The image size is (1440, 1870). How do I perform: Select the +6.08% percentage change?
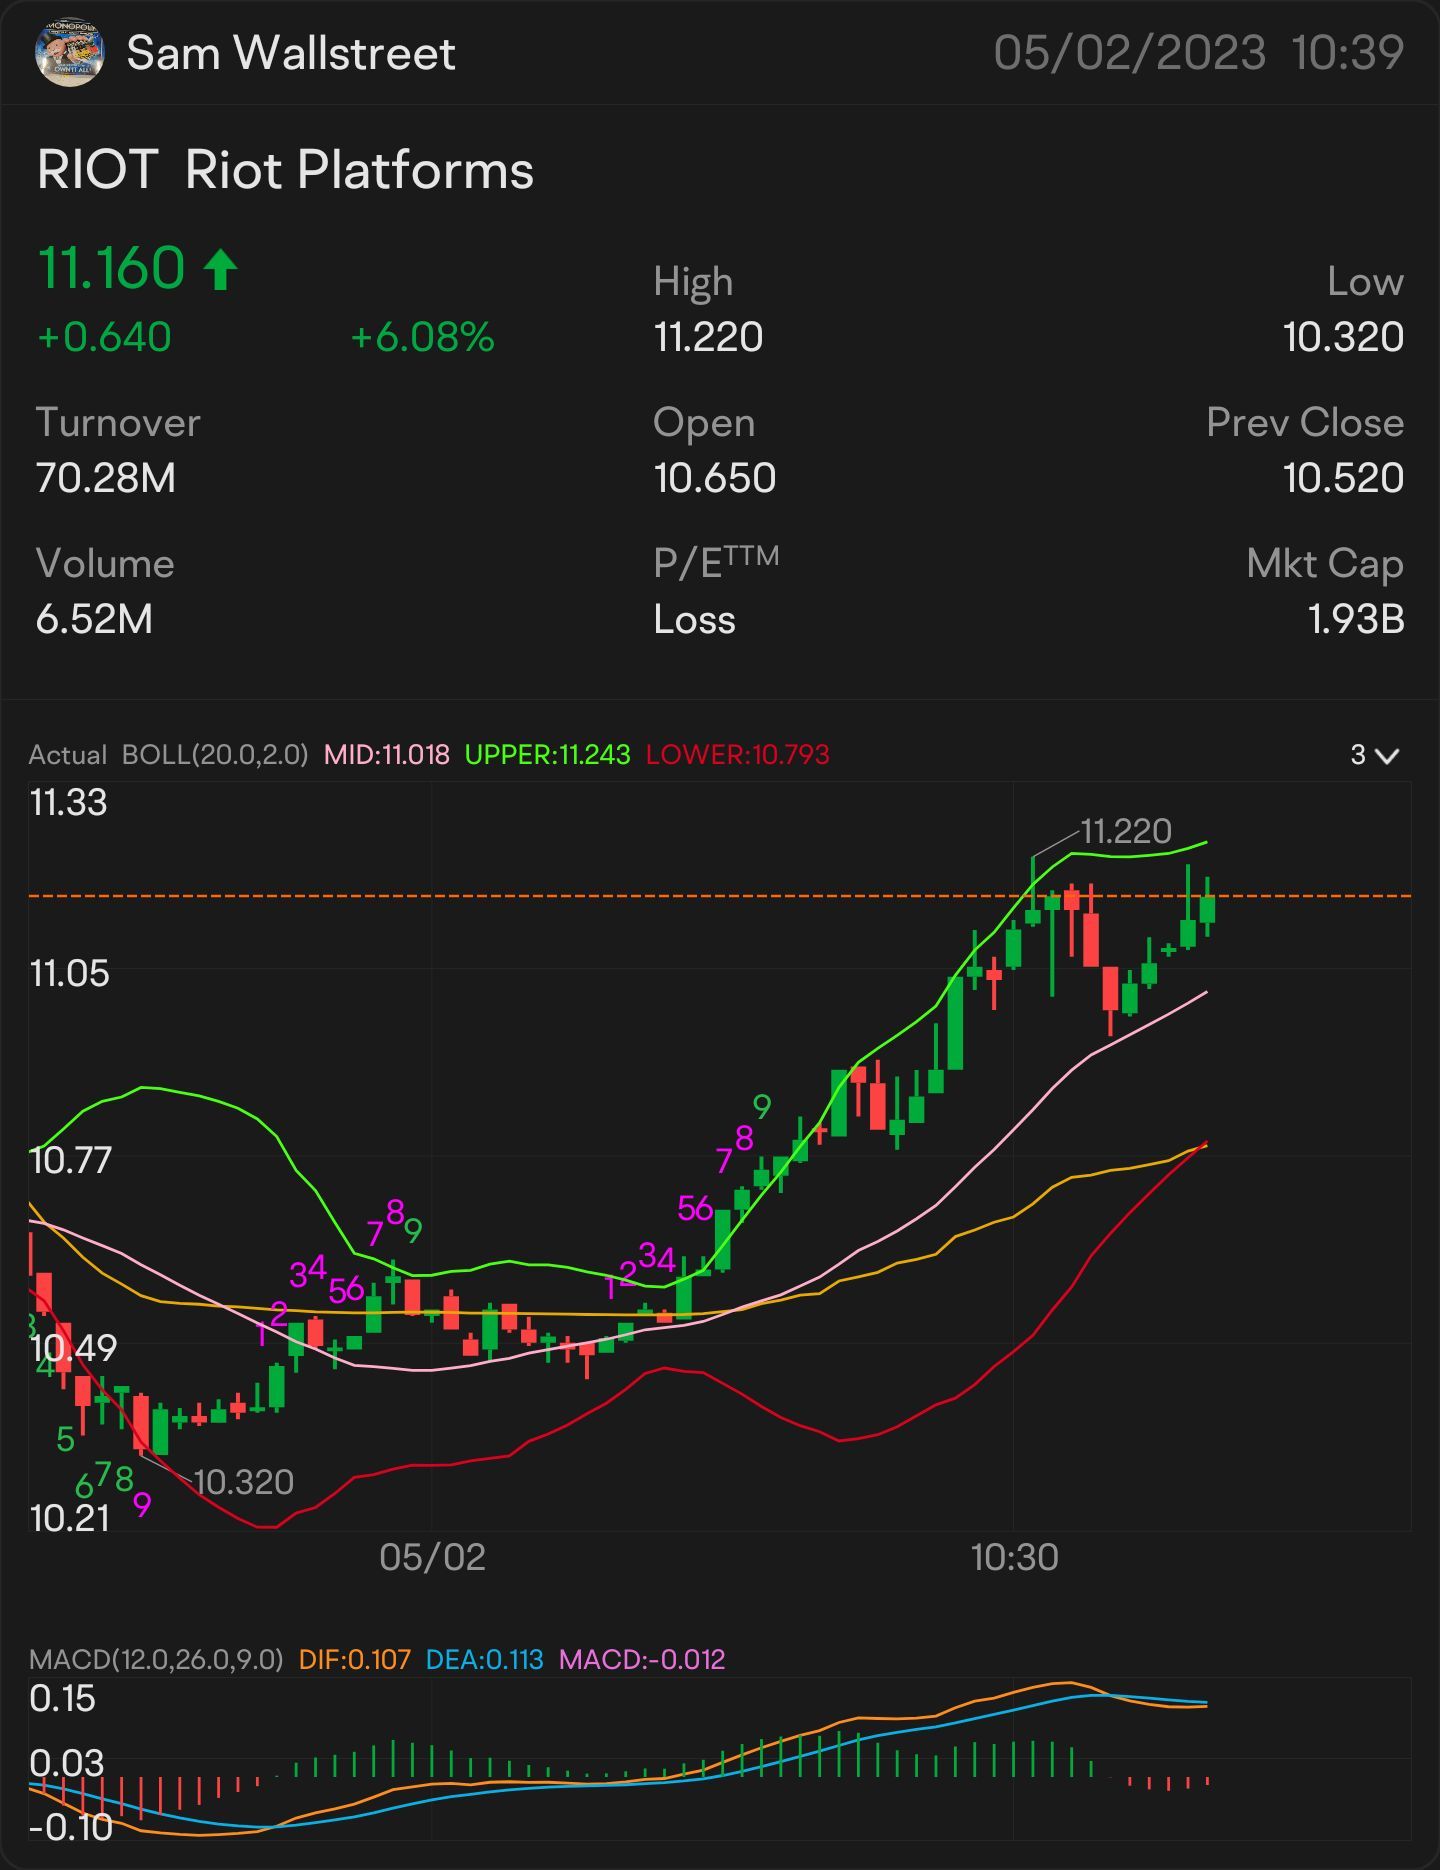point(422,337)
